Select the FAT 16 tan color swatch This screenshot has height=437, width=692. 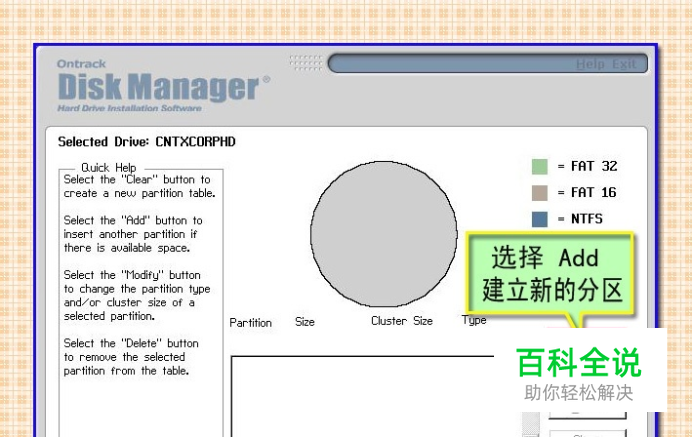(540, 193)
